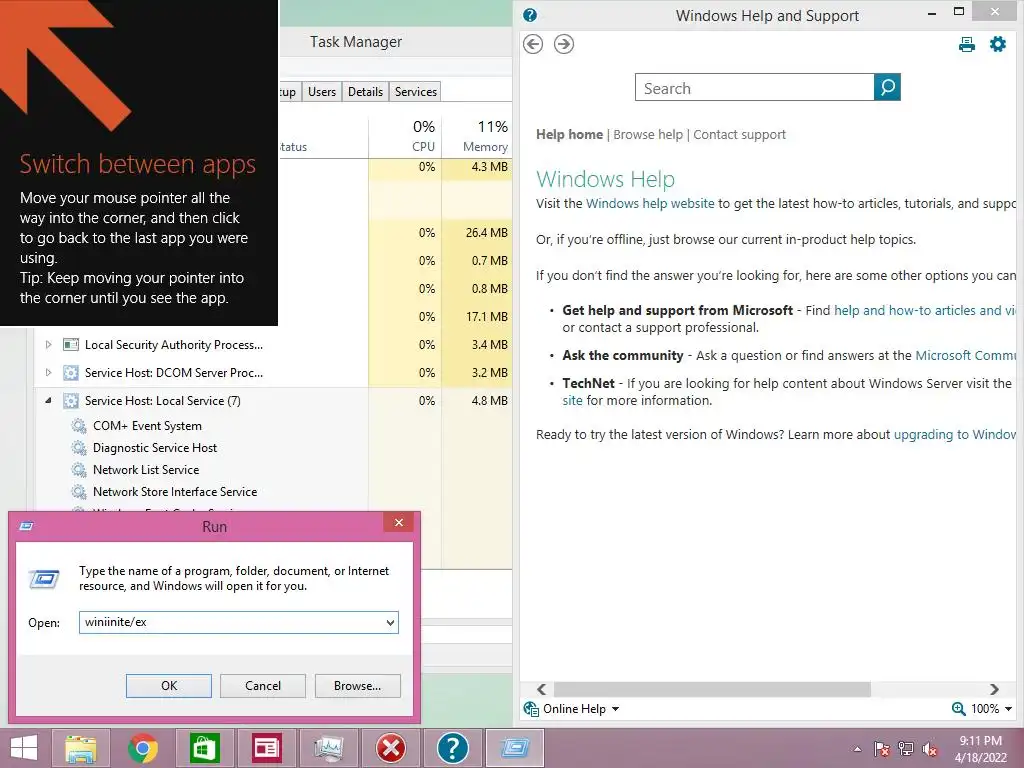Go back in Windows Help and Support
The width and height of the screenshot is (1024, 768).
click(533, 44)
